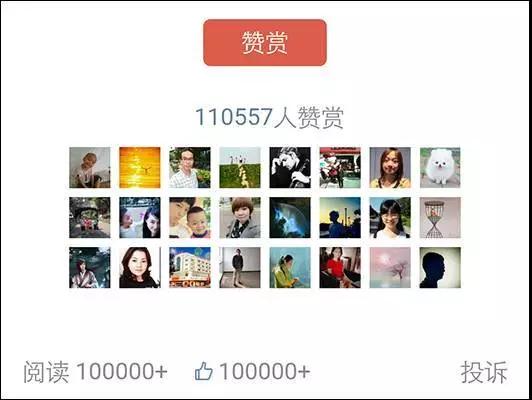Click the woman in red dress avatar
The image size is (532, 400).
pyautogui.click(x=340, y=267)
